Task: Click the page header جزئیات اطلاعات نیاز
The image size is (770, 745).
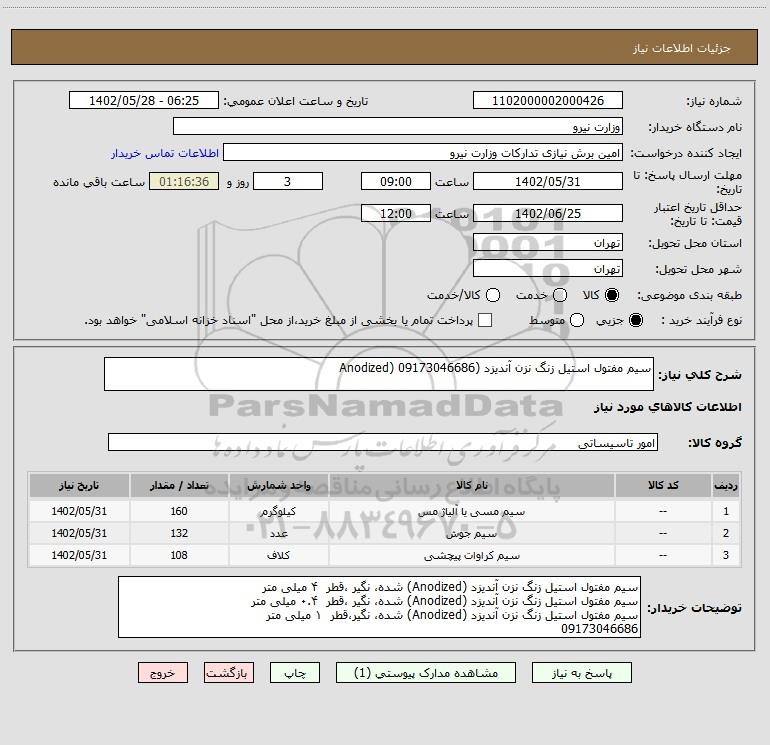Action: point(682,48)
